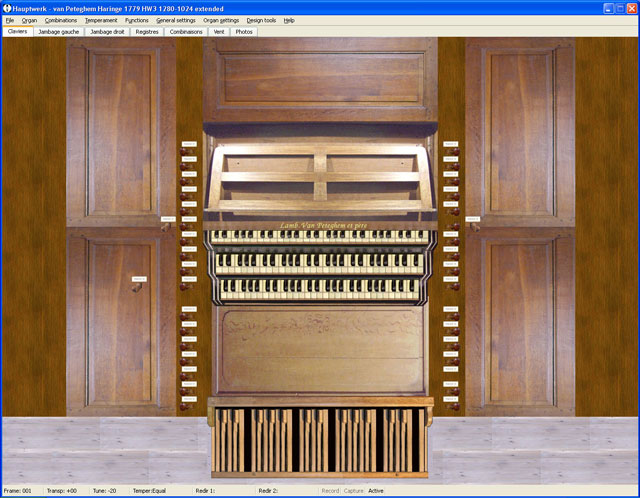640x498 pixels.
Task: Expand the Temperament menu
Action: tap(101, 20)
